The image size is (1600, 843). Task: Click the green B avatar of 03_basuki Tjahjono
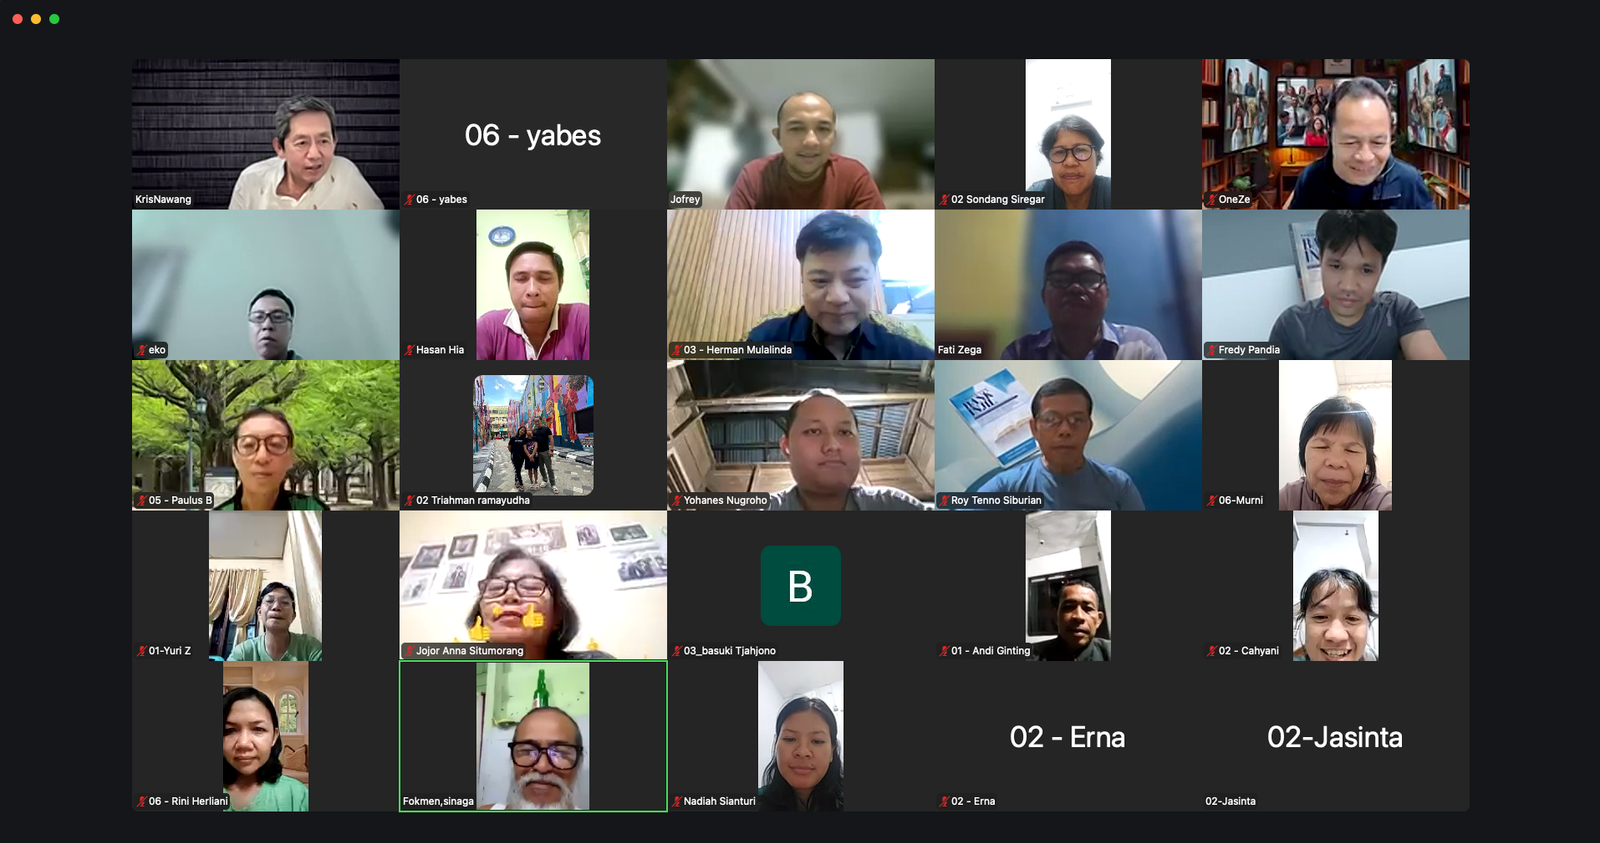(800, 586)
